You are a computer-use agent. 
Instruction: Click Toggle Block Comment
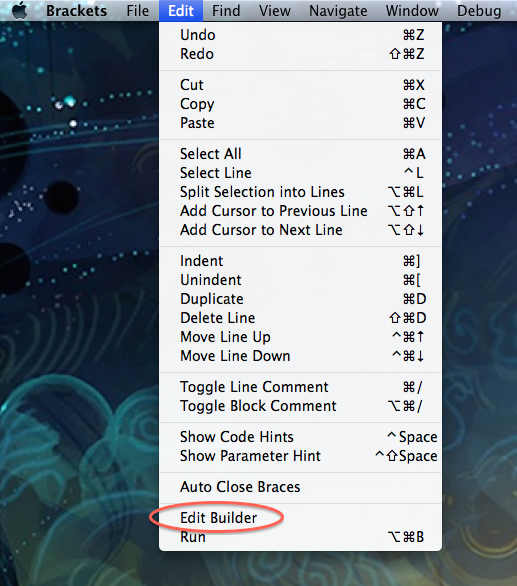tap(300, 406)
